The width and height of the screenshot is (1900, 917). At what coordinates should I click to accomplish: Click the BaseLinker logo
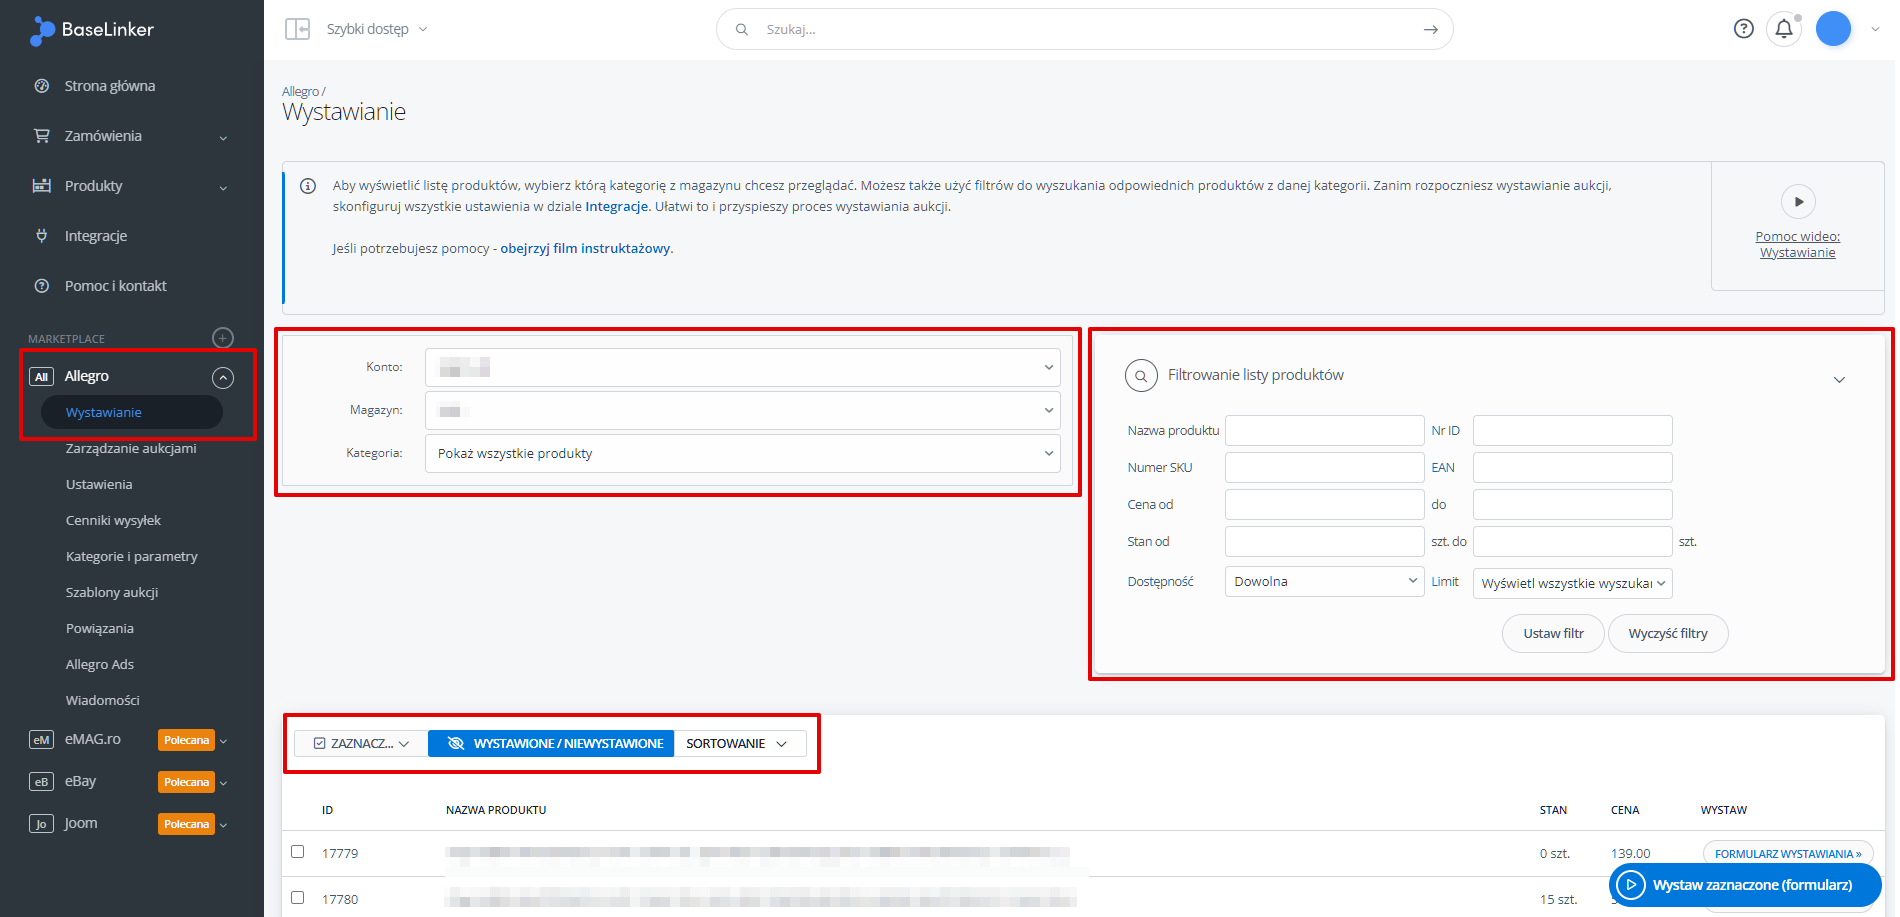click(x=92, y=30)
